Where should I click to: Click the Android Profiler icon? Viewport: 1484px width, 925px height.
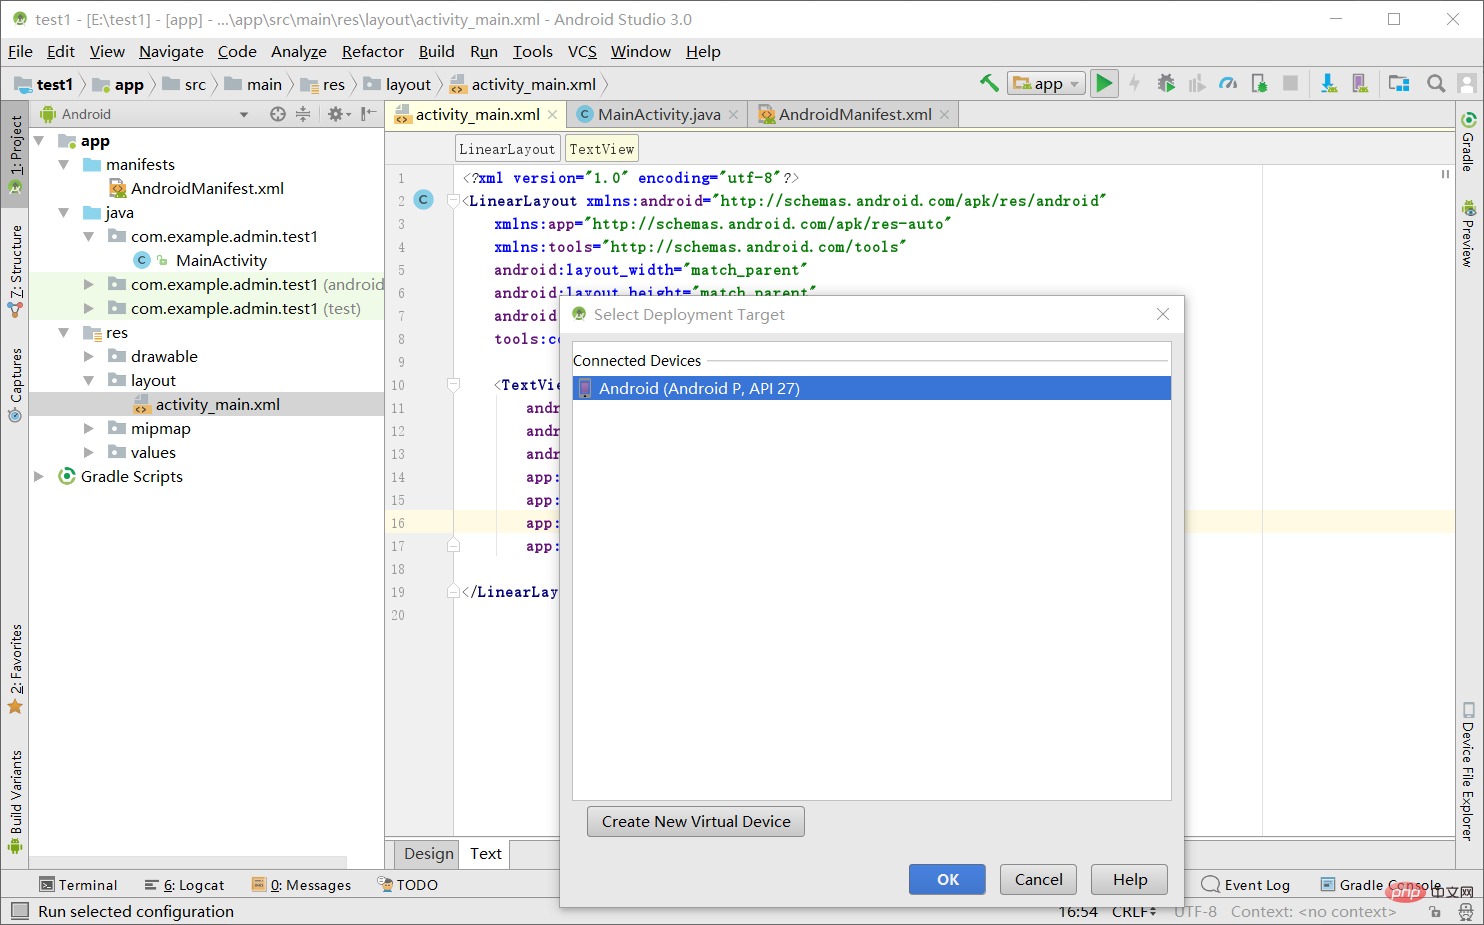[1228, 83]
